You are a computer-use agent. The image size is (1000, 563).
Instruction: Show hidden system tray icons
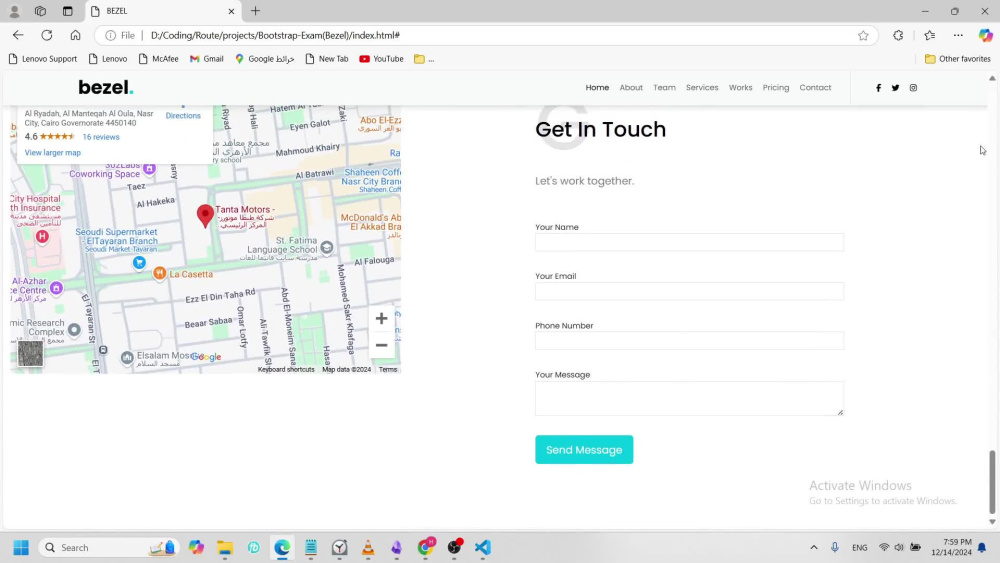(814, 548)
